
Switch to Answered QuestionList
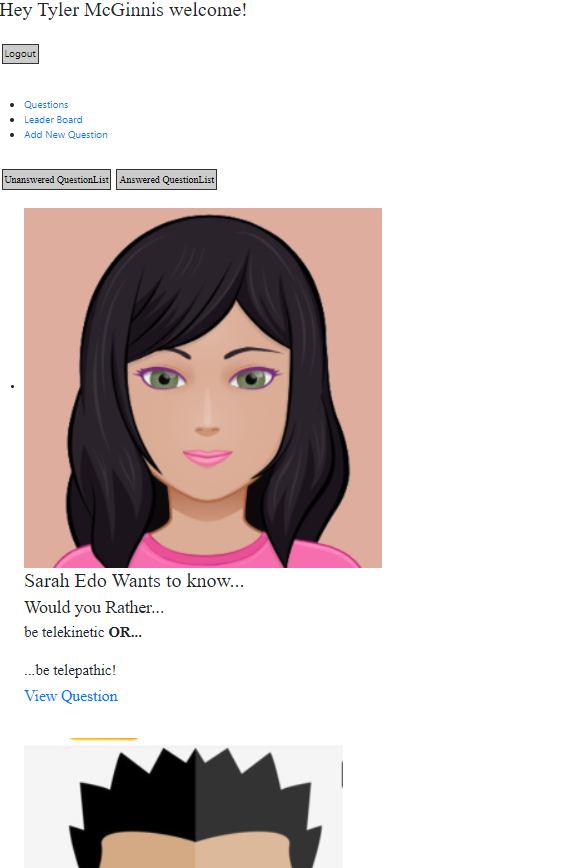click(167, 179)
